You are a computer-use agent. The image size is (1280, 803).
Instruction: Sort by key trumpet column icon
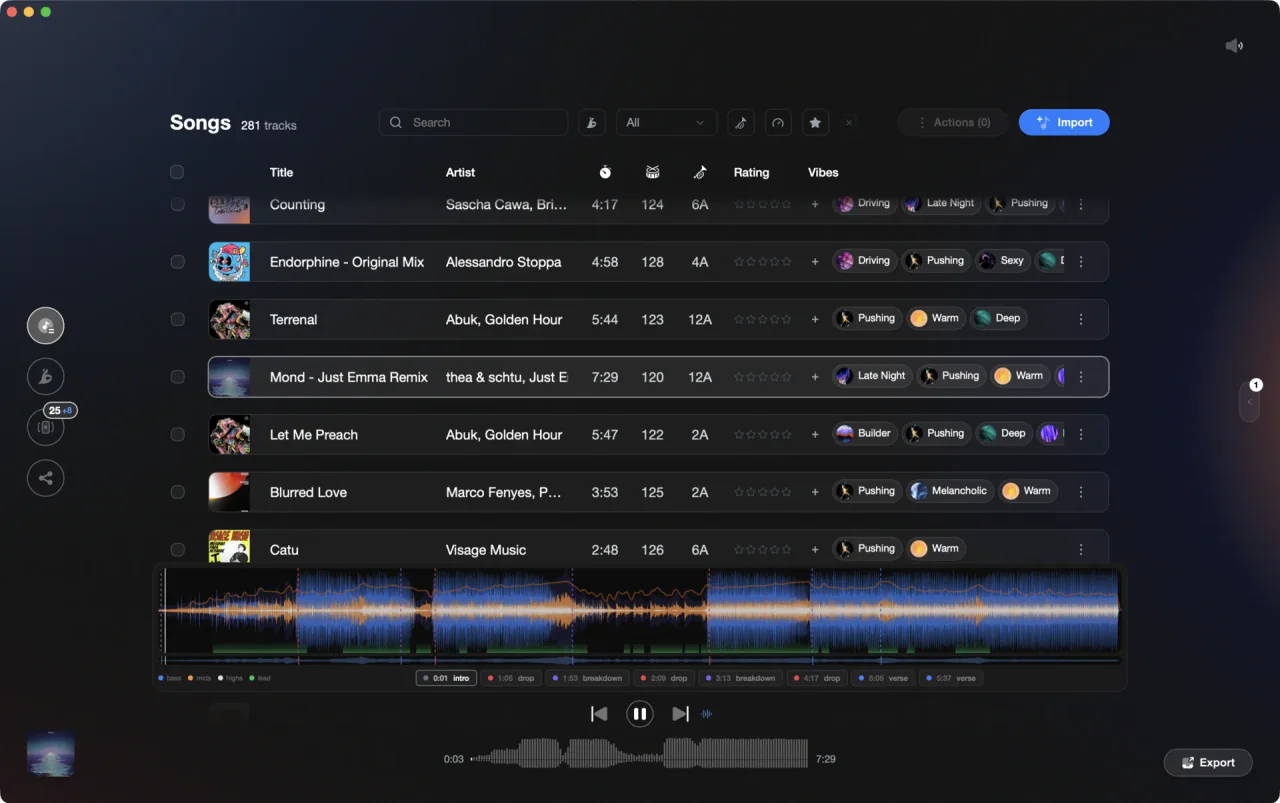point(700,172)
